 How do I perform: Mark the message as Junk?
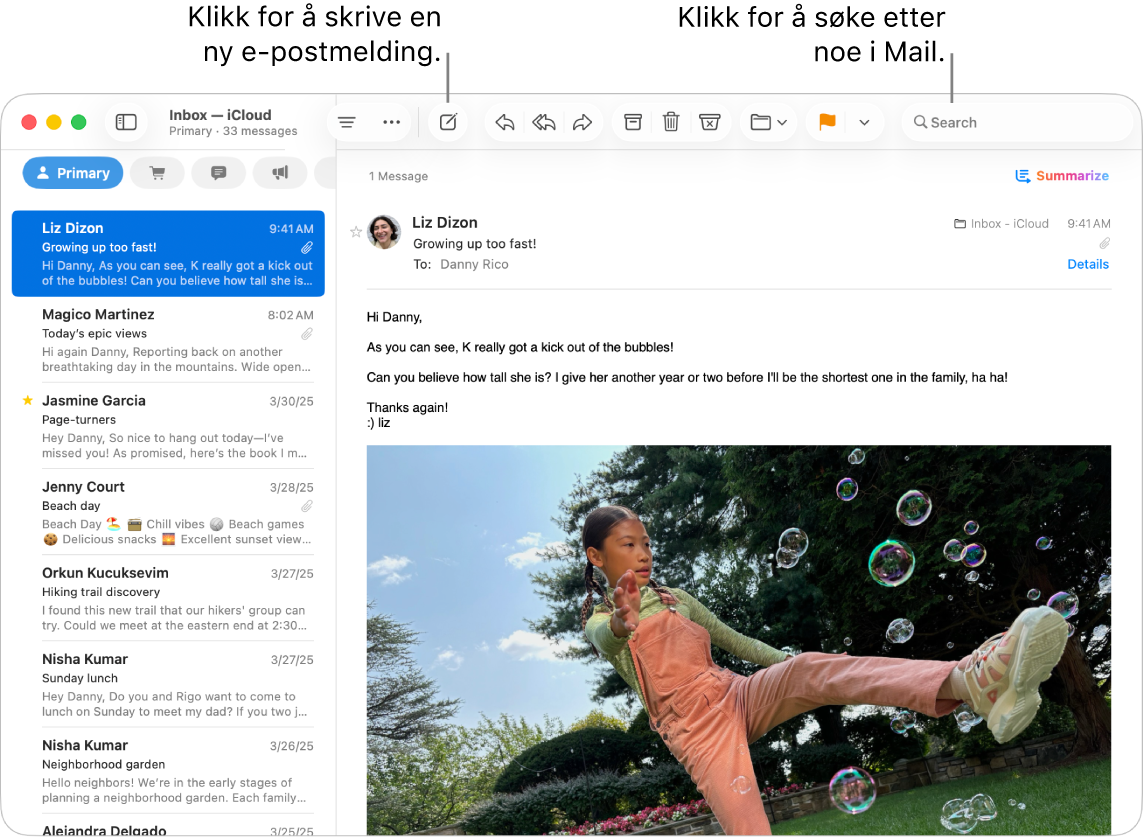pos(710,121)
